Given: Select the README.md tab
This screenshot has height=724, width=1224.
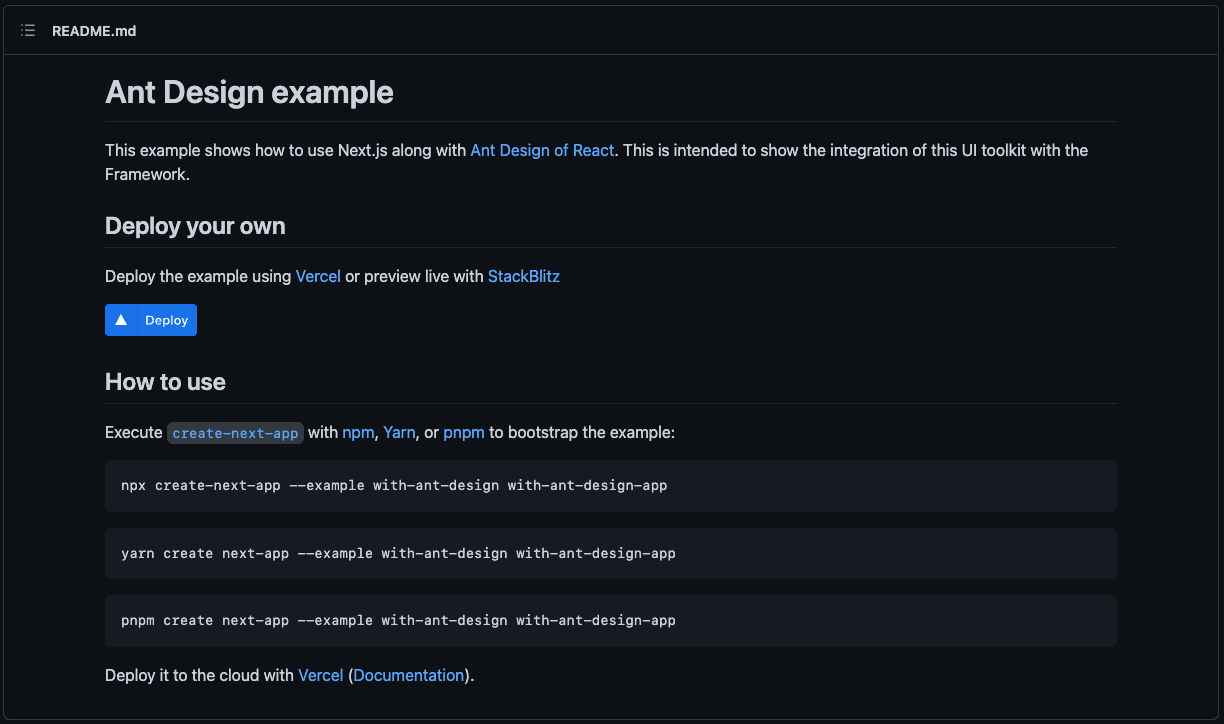Looking at the screenshot, I should coord(94,30).
